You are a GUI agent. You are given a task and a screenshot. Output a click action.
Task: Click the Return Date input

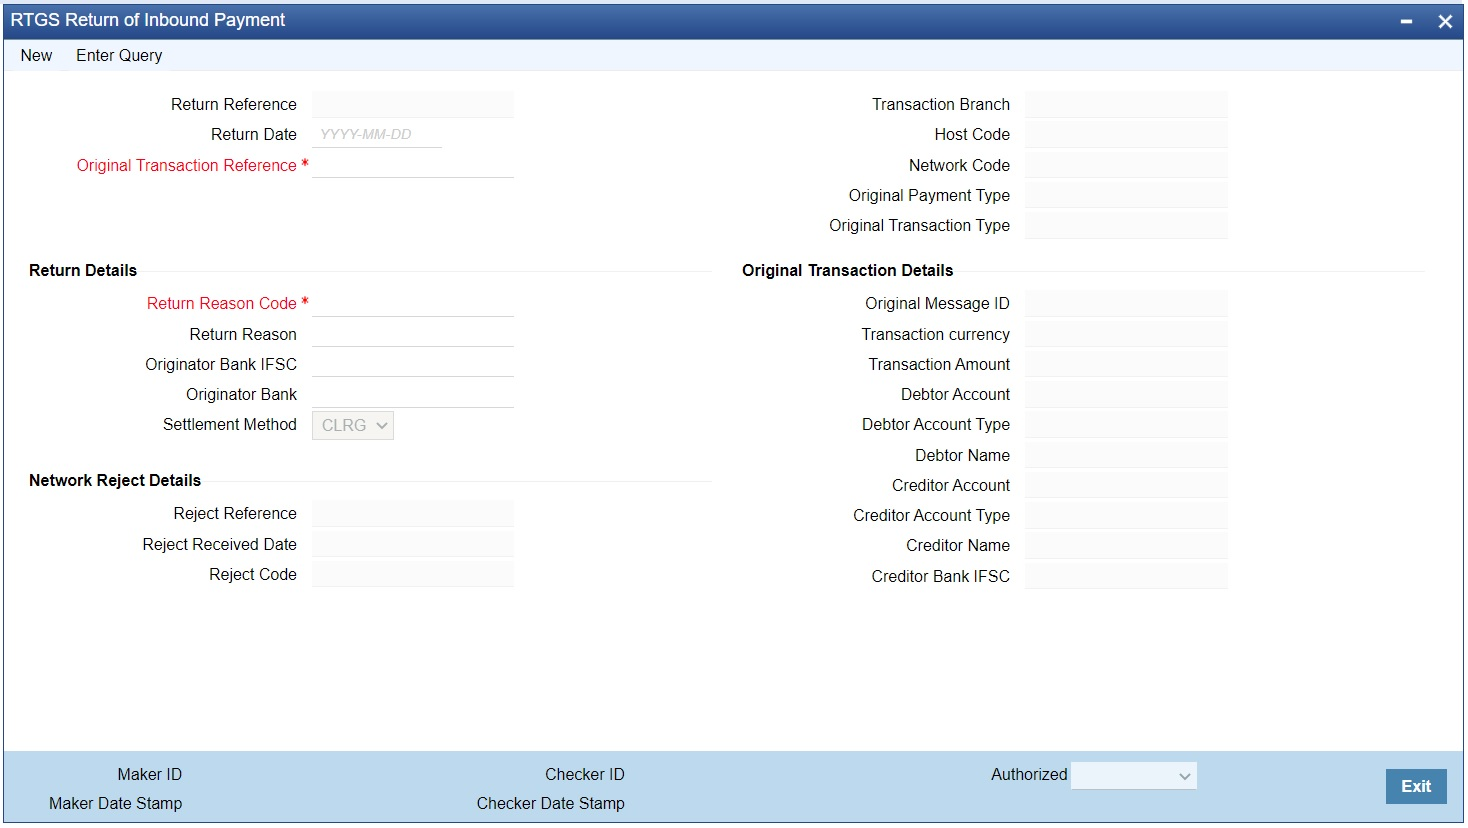[377, 135]
